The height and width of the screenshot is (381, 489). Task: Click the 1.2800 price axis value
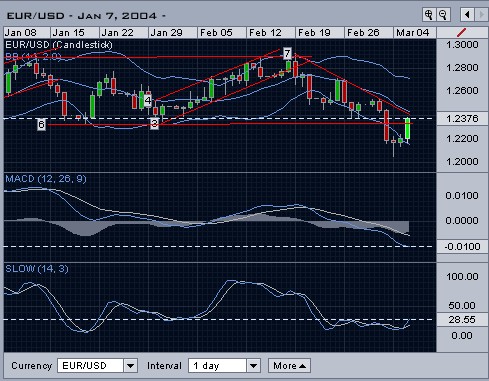462,68
